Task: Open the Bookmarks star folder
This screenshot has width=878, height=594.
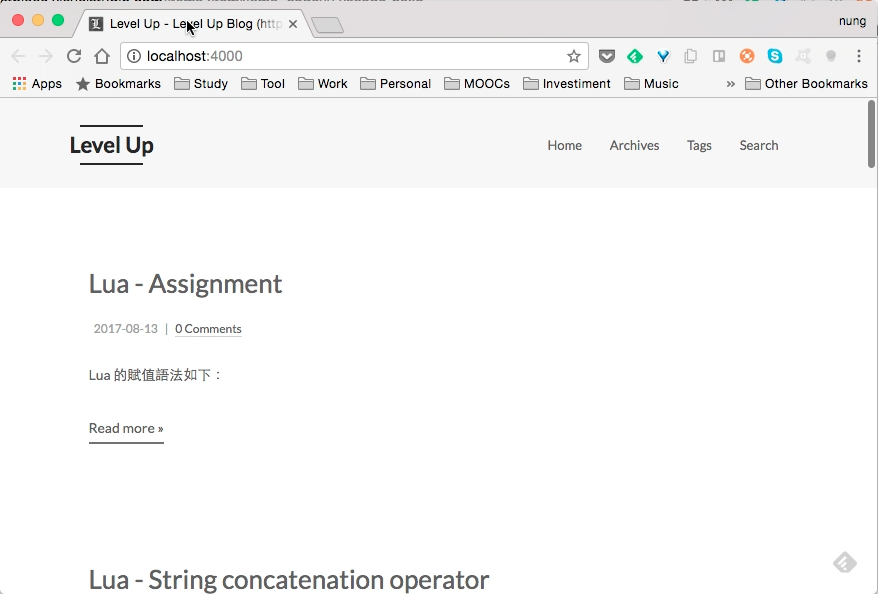Action: 118,84
